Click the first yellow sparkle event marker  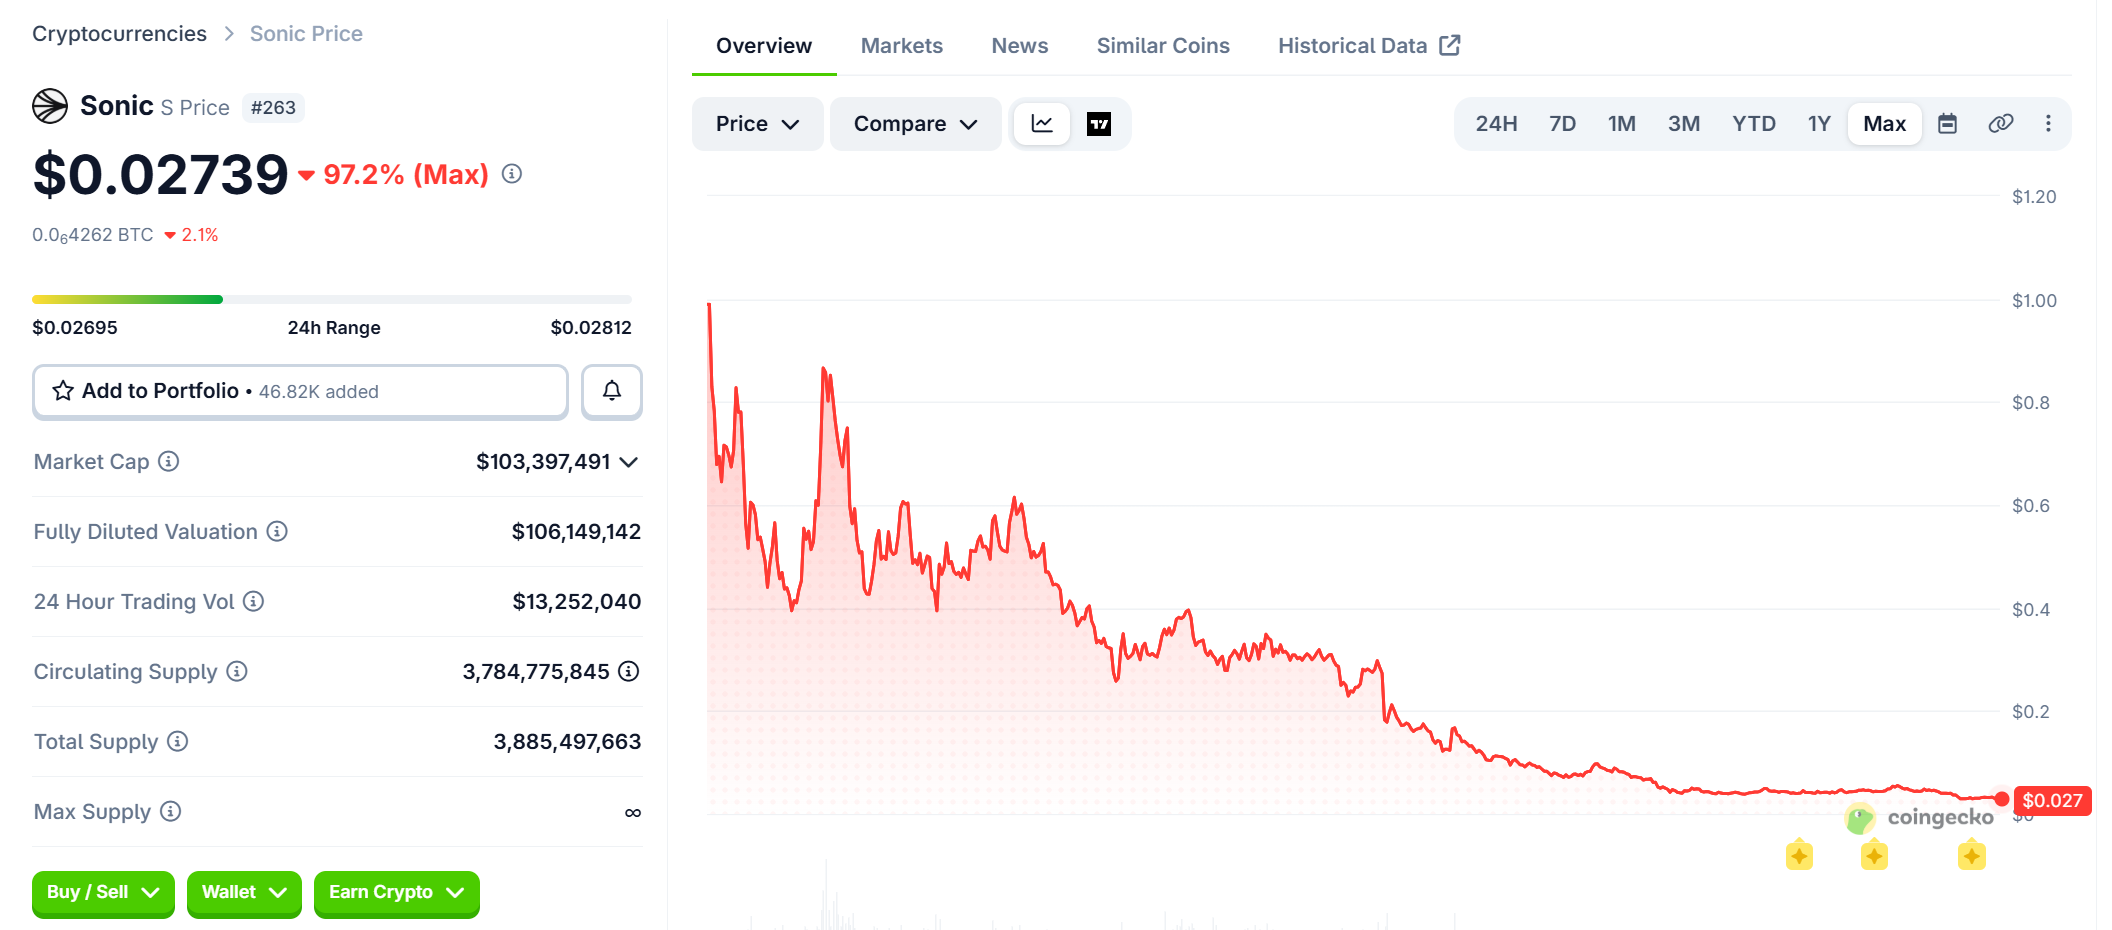coord(1799,855)
